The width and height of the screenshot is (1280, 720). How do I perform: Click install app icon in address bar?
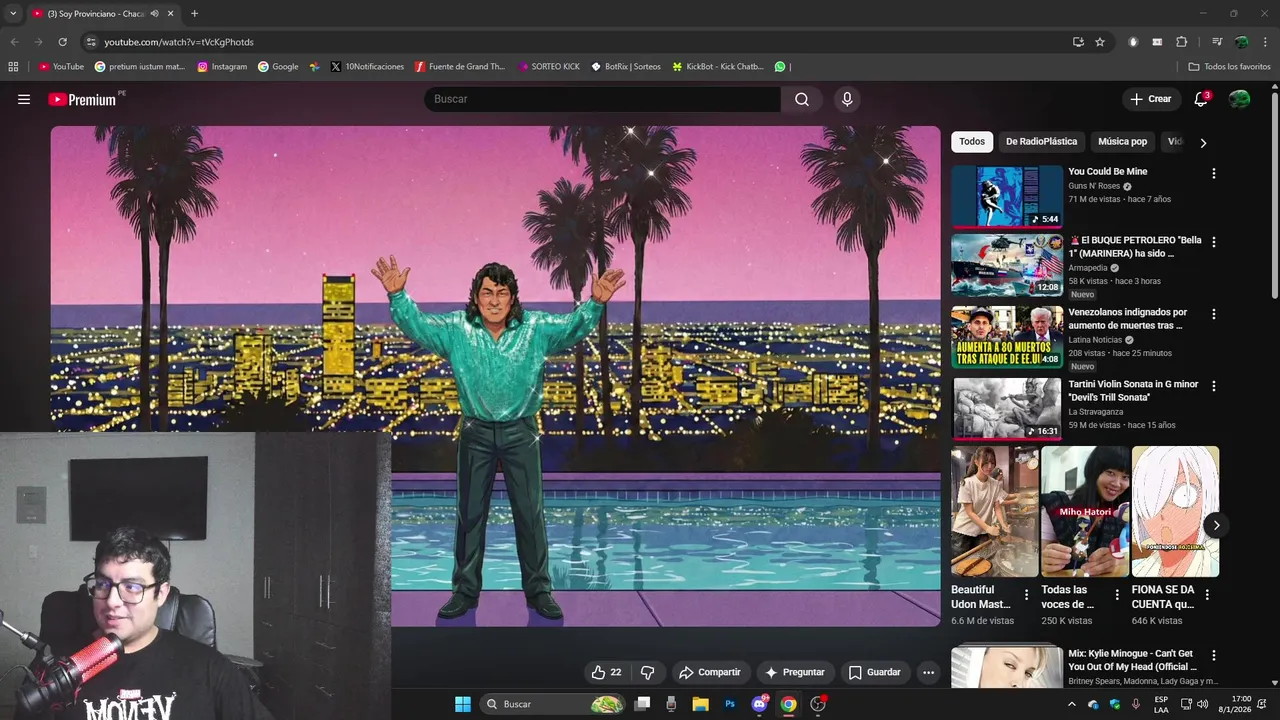(x=1078, y=42)
